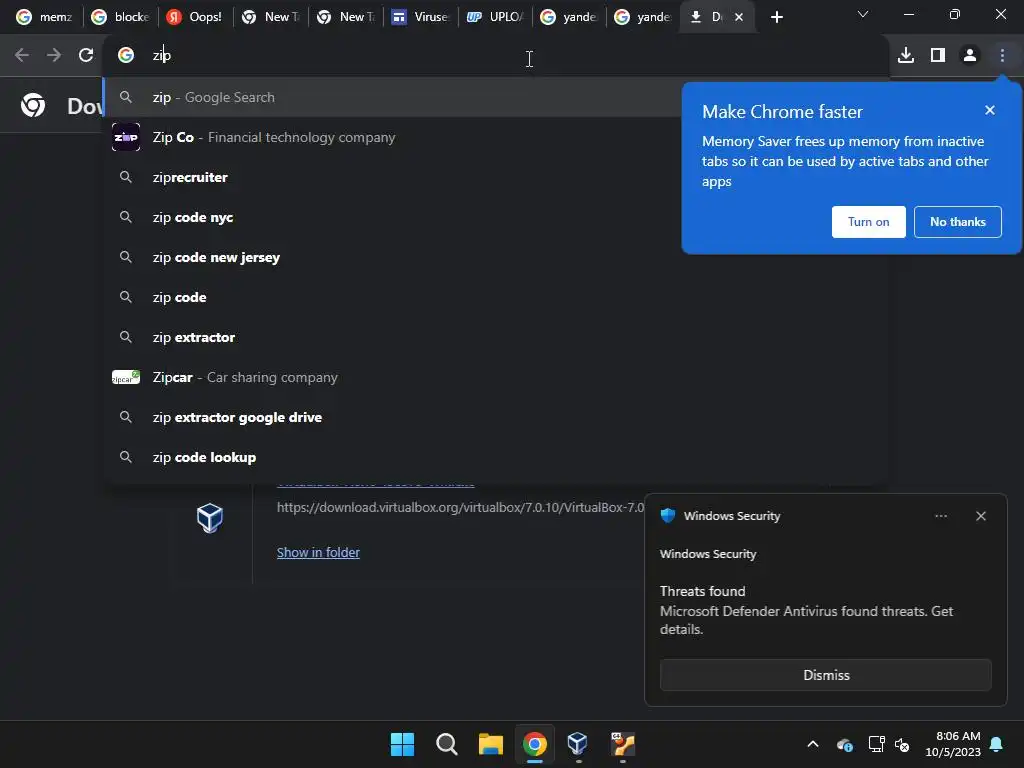Open Windows Security notification options ellipsis
Screen dimensions: 1024x768
[941, 516]
